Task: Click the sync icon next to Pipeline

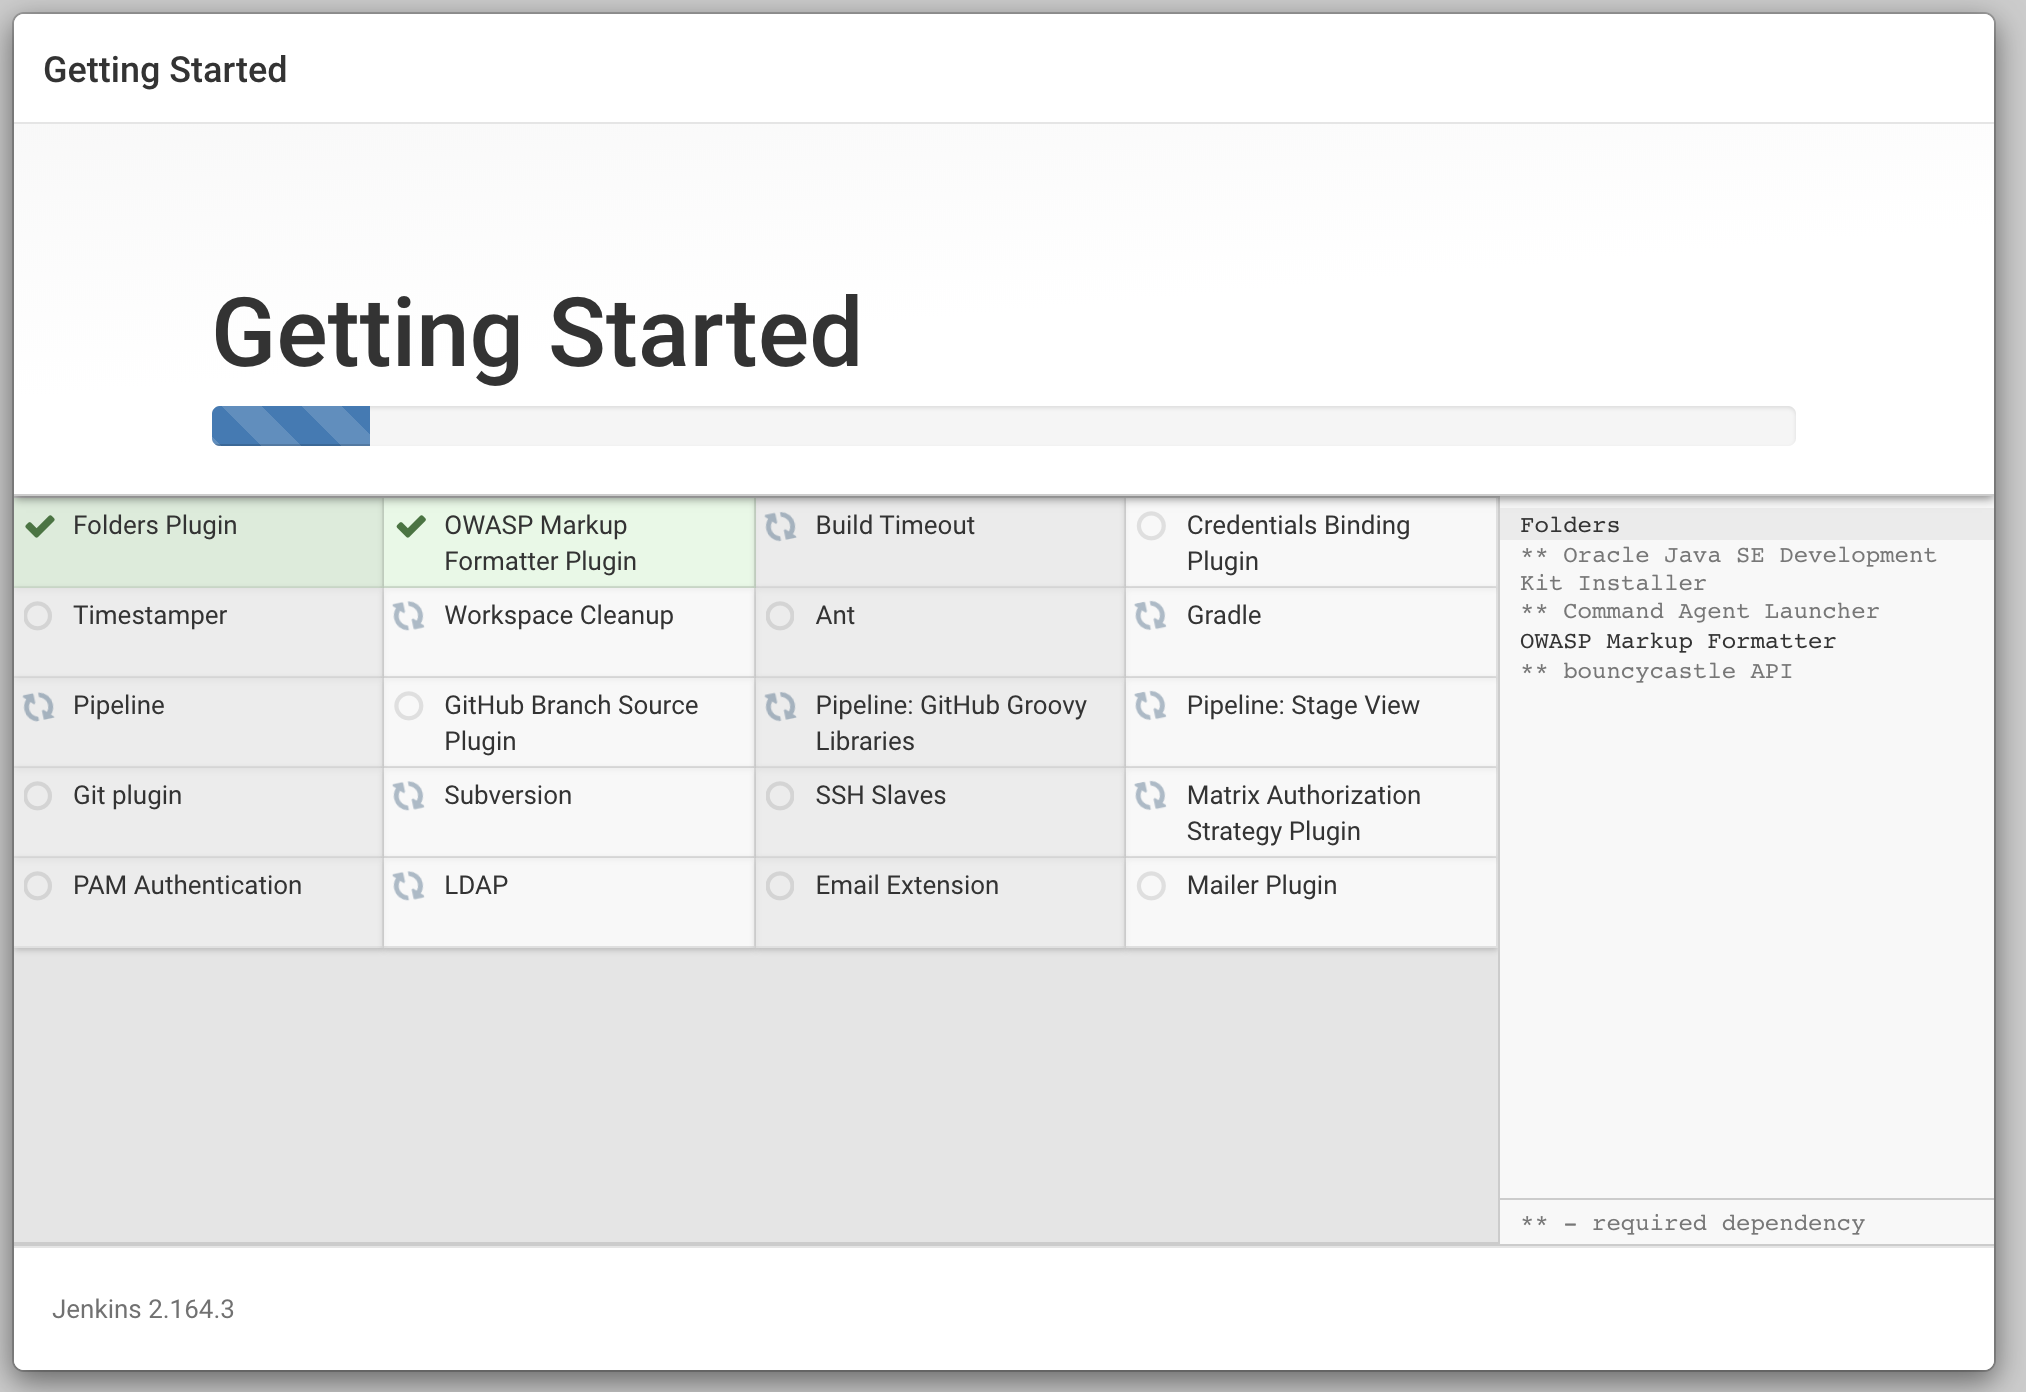Action: tap(39, 706)
